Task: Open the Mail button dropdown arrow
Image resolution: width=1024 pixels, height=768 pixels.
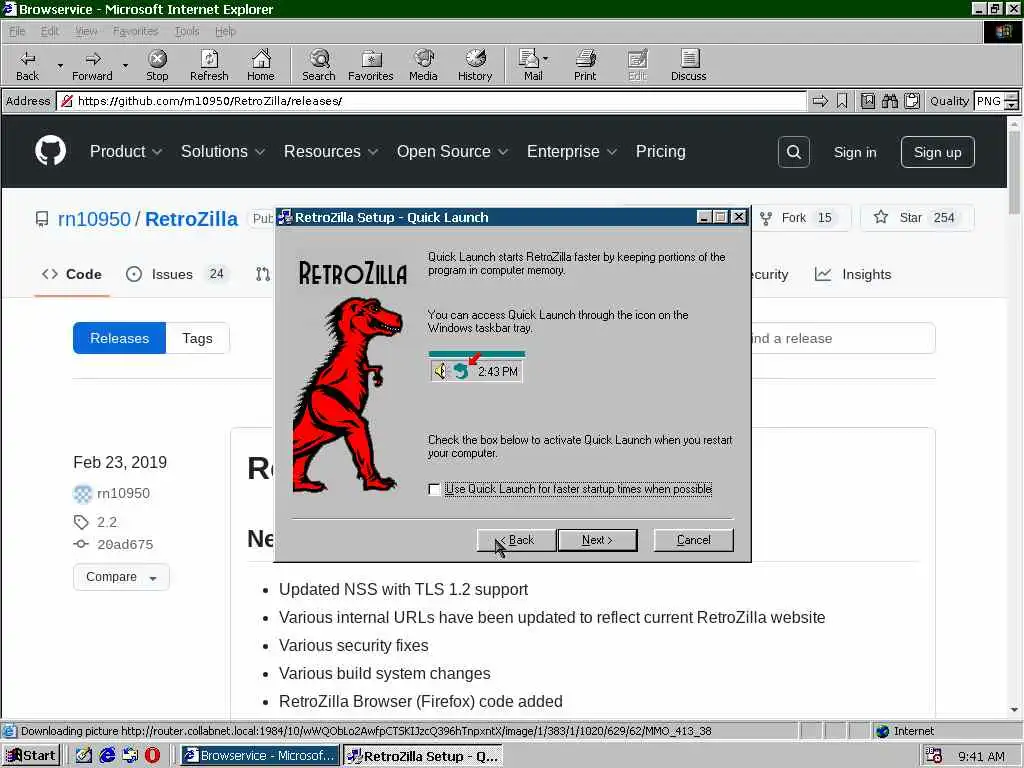Action: 545,59
